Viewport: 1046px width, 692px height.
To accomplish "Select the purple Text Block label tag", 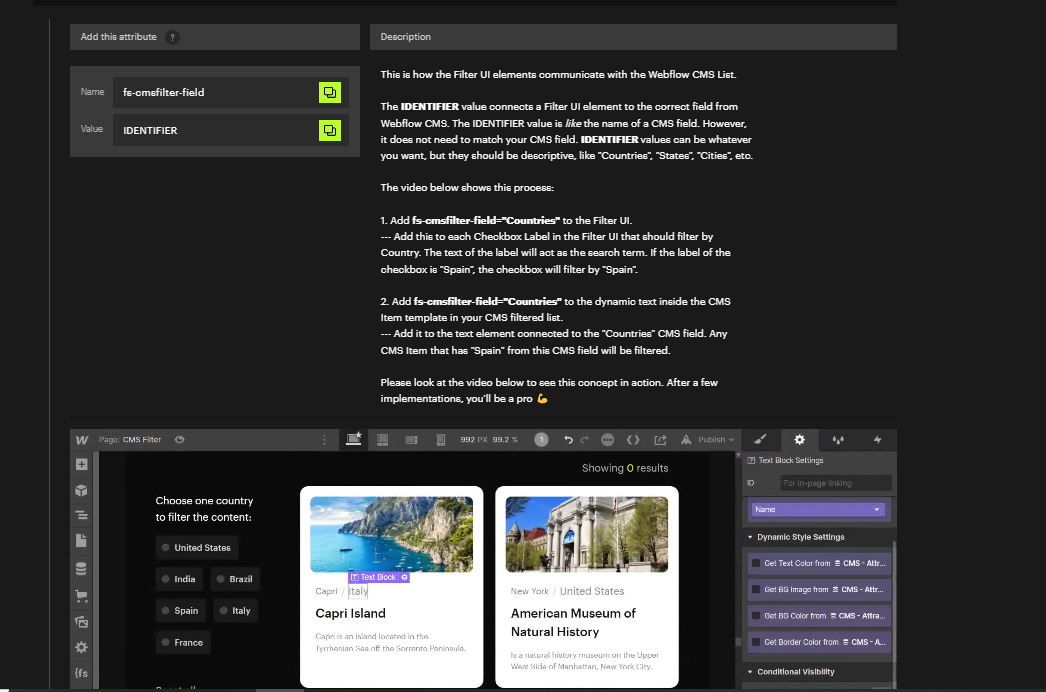I will 374,577.
